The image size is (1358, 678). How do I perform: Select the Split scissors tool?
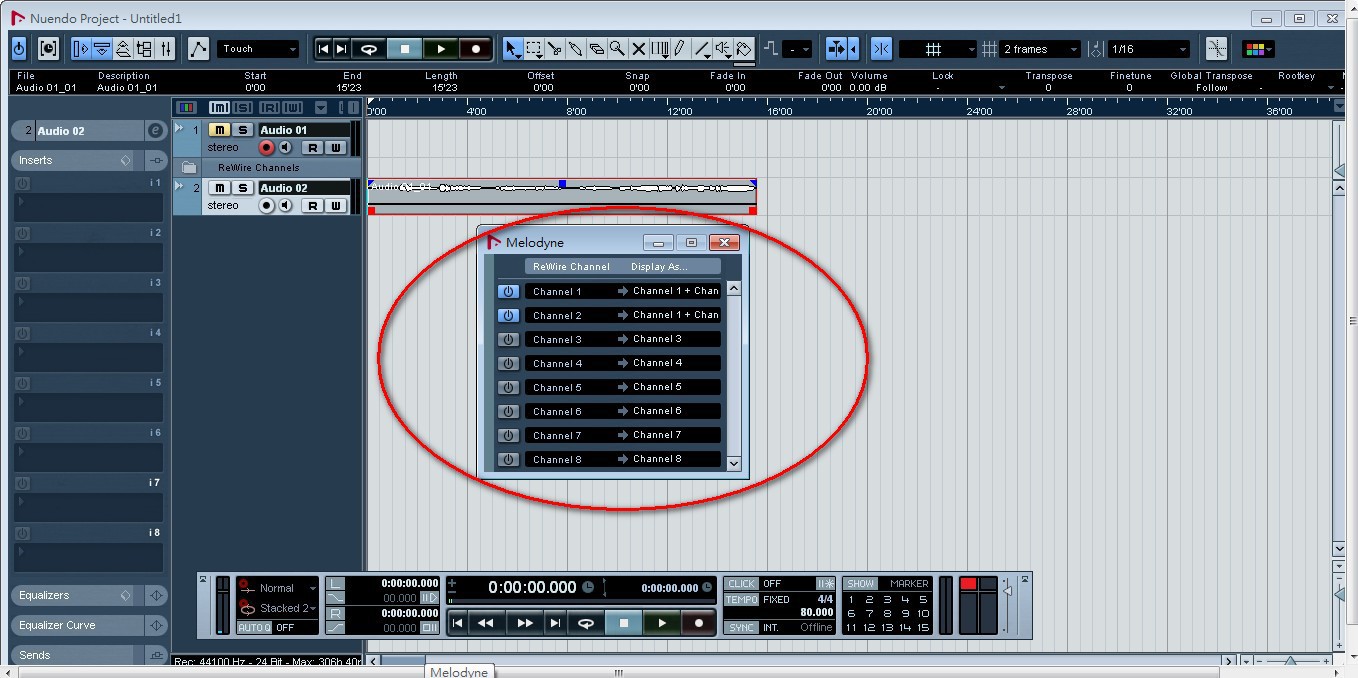555,49
